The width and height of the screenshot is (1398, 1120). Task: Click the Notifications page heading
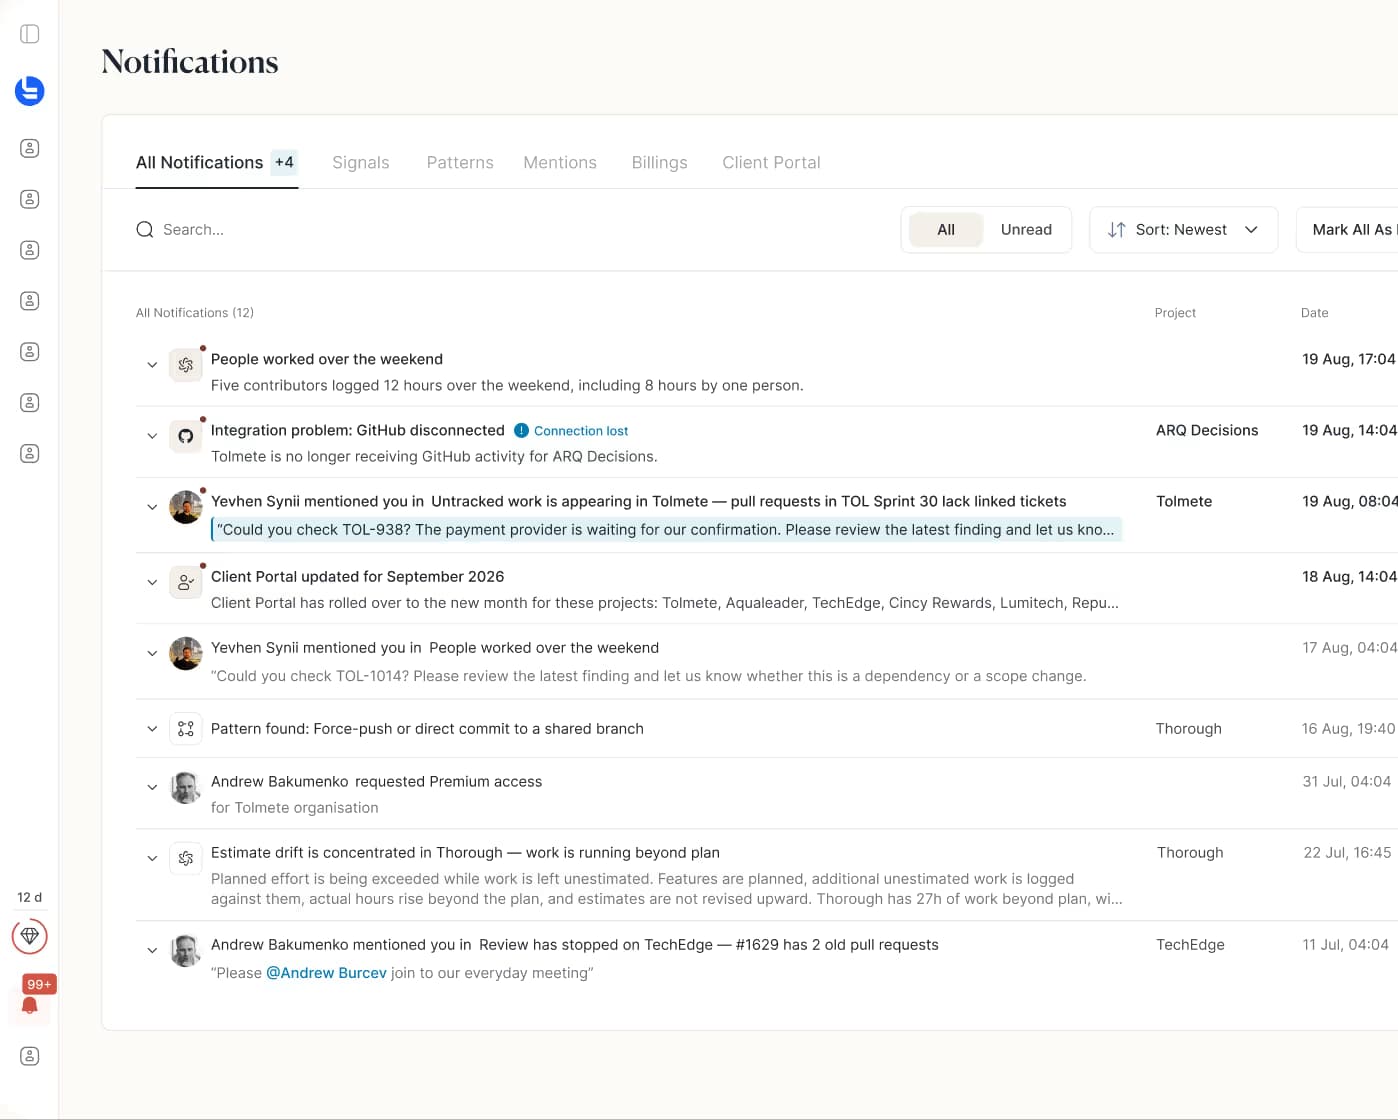[x=190, y=62]
